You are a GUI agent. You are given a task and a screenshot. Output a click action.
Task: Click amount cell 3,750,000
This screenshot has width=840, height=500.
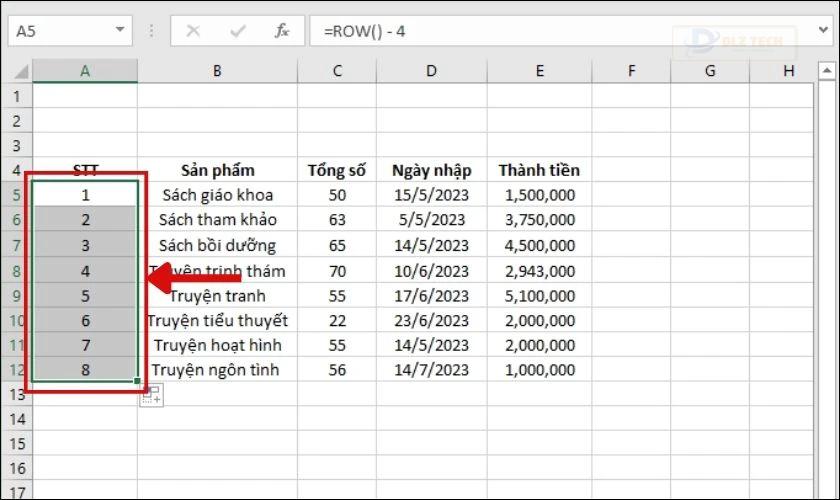click(x=539, y=219)
